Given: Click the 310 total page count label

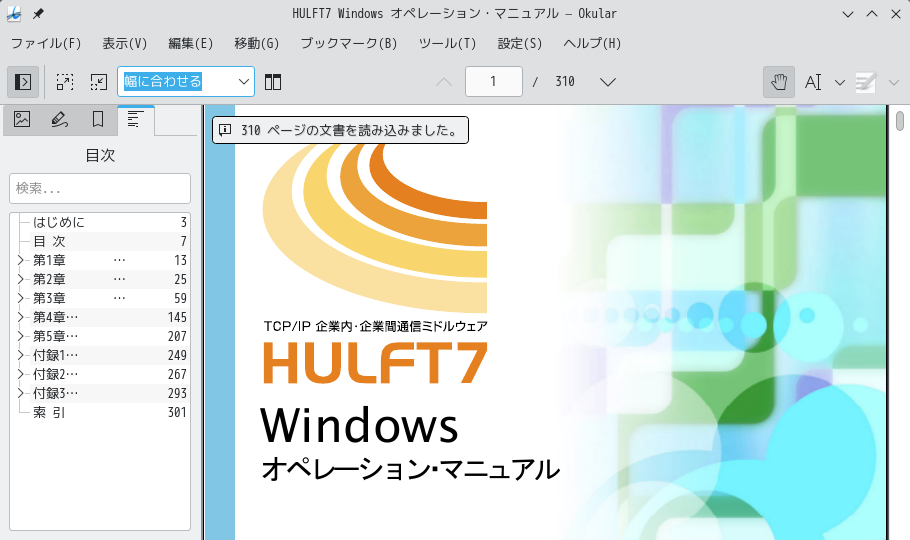Looking at the screenshot, I should pyautogui.click(x=565, y=81).
